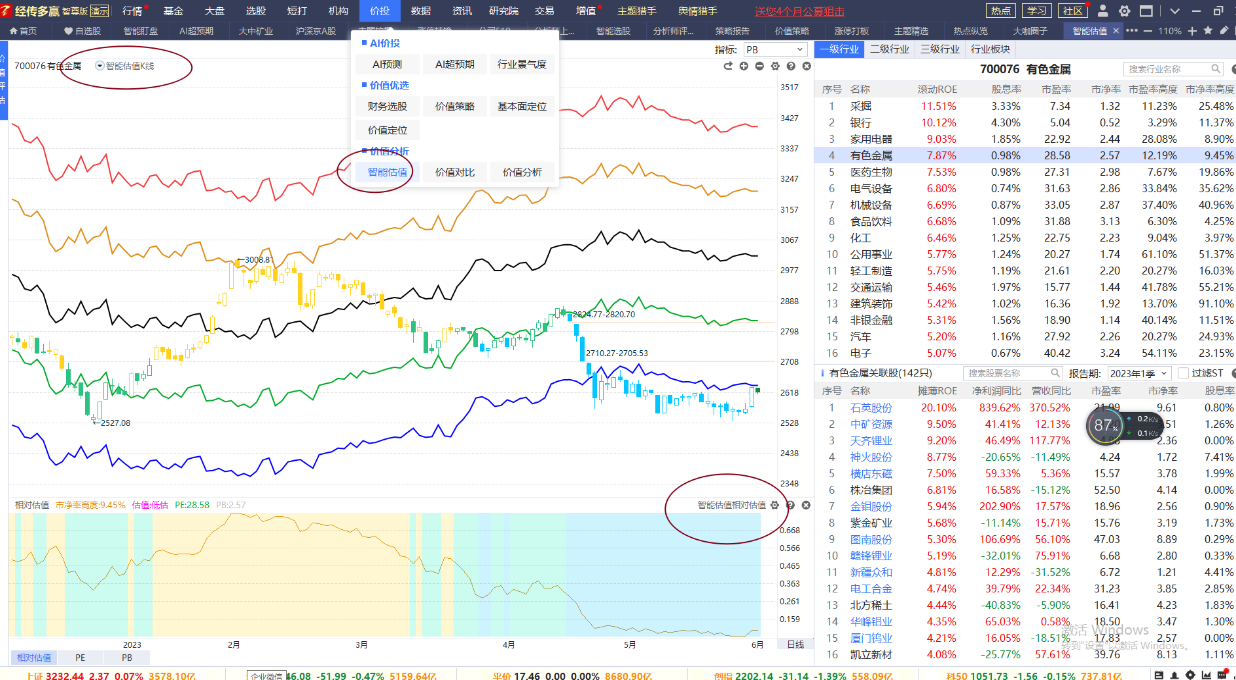Open help icon in main chart toolbar
Screen dimensions: 1236x680
(791, 66)
